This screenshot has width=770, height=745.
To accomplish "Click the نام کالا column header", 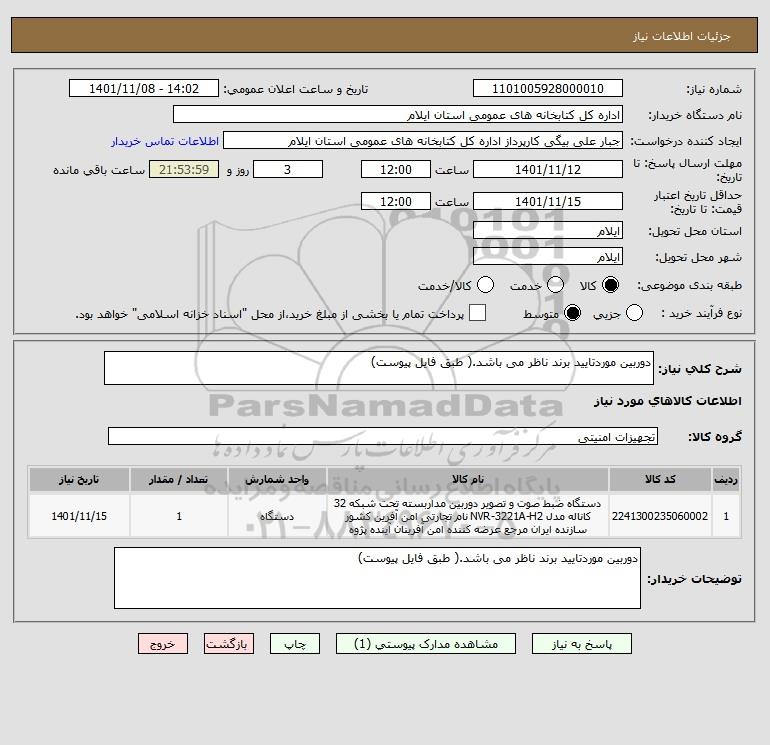I will click(x=468, y=479).
